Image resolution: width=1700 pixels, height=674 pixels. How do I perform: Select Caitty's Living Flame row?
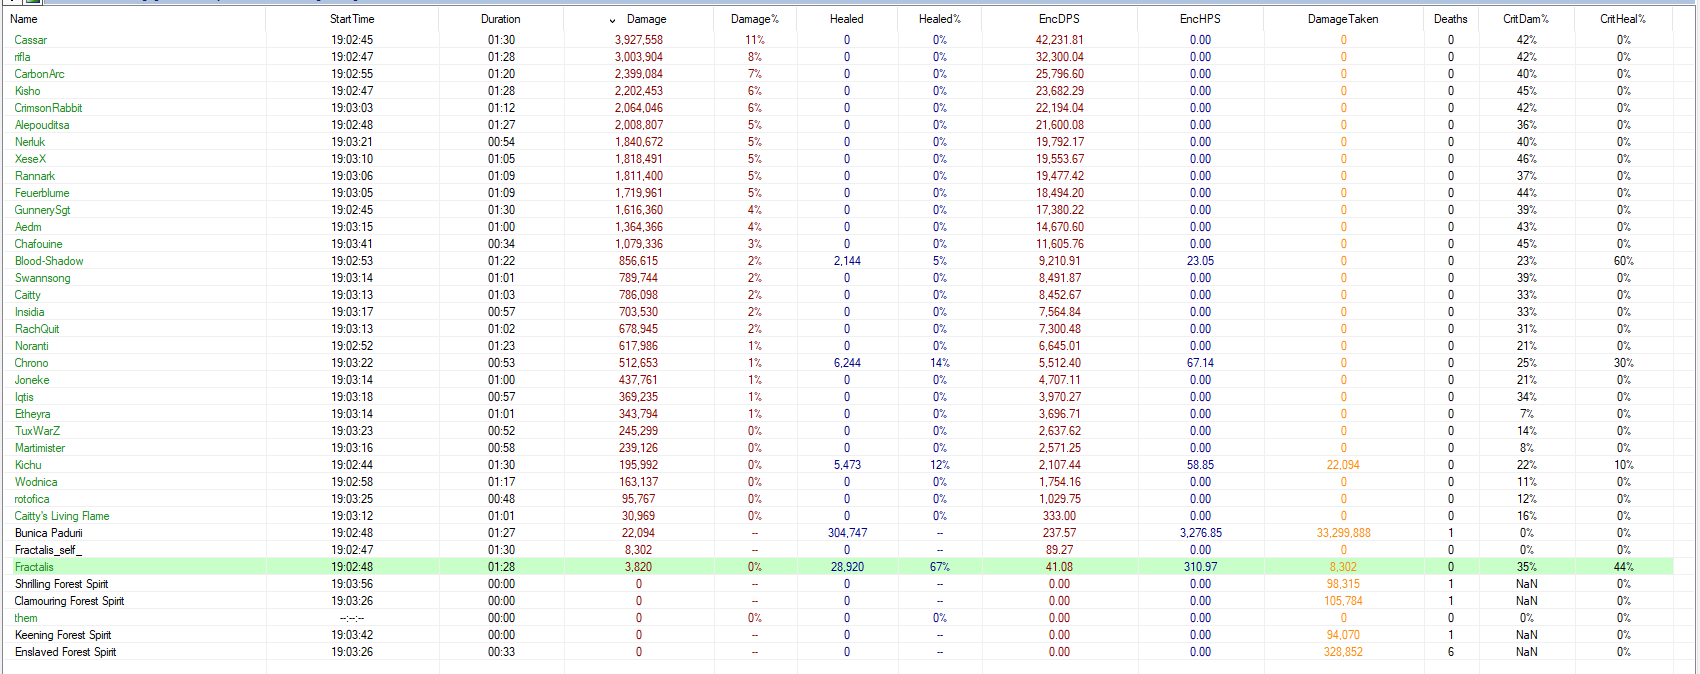62,516
